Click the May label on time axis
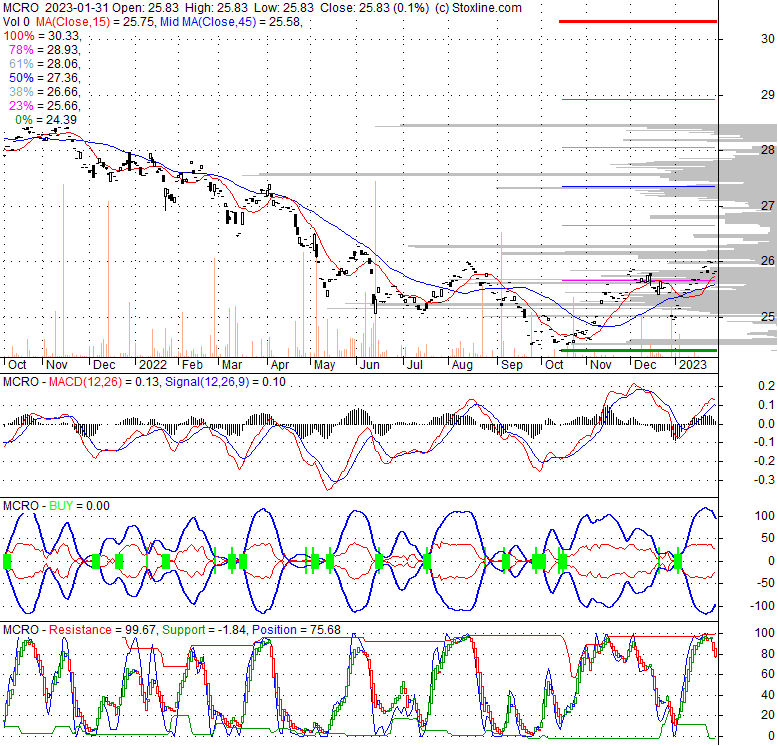This screenshot has width=778, height=746. point(324,365)
